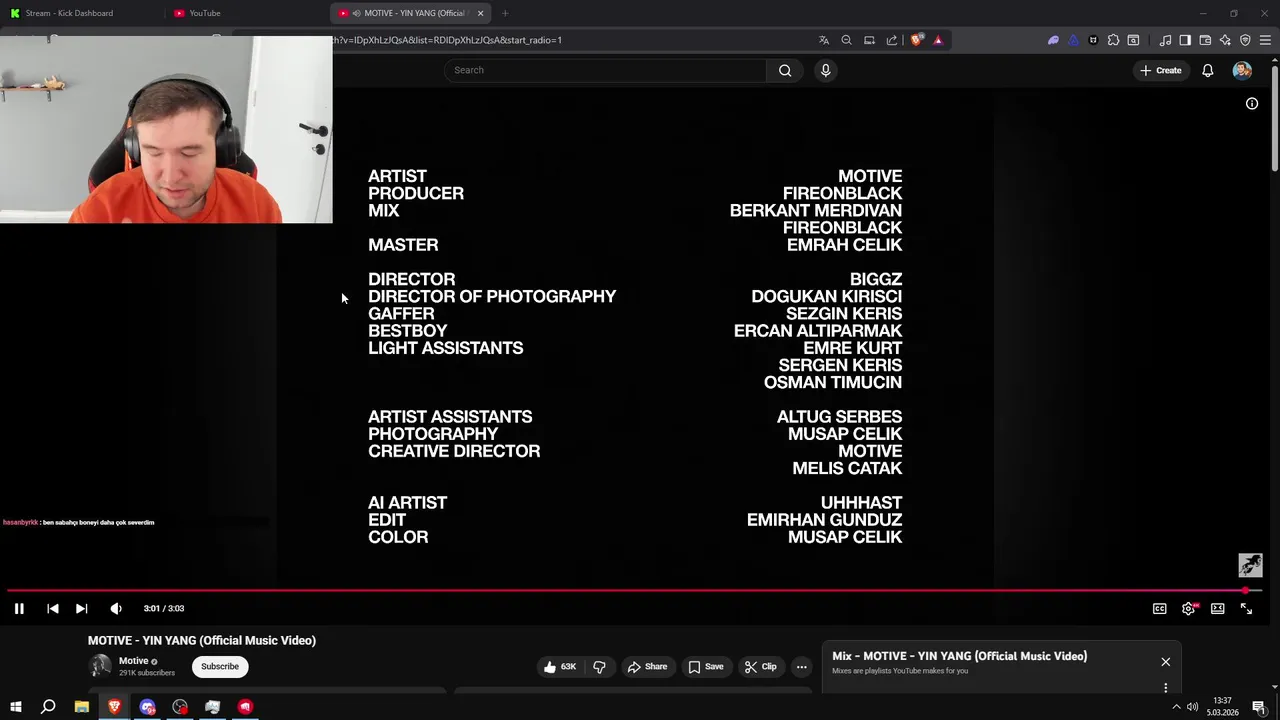Open the Mix playlist options menu
Screen dimensions: 1280x720
(x=1166, y=687)
